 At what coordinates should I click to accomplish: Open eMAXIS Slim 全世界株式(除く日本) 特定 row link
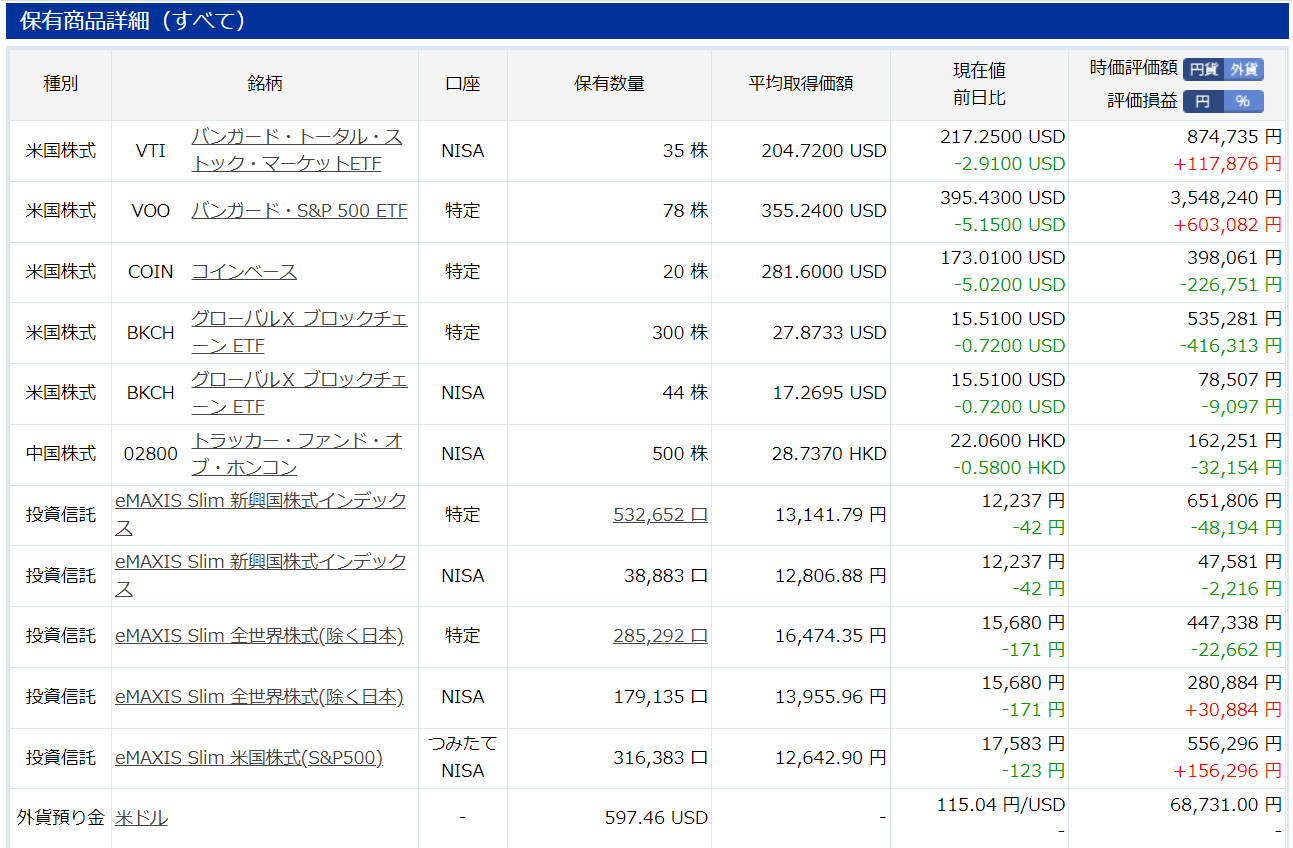pos(259,636)
